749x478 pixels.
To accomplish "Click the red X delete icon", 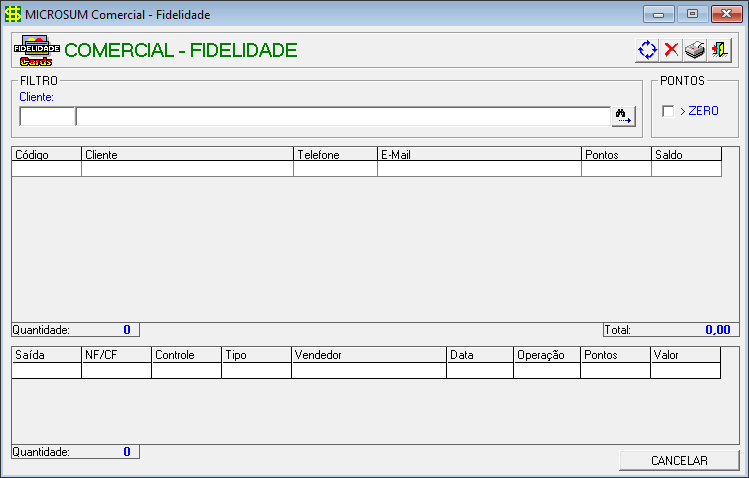I will pos(671,50).
